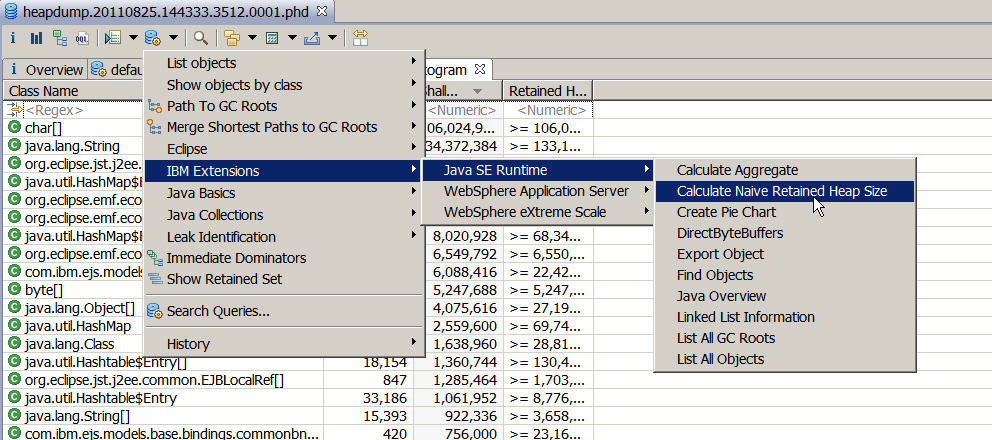992x440 pixels.
Task: Open the Java Basics submenu
Action: coord(283,193)
